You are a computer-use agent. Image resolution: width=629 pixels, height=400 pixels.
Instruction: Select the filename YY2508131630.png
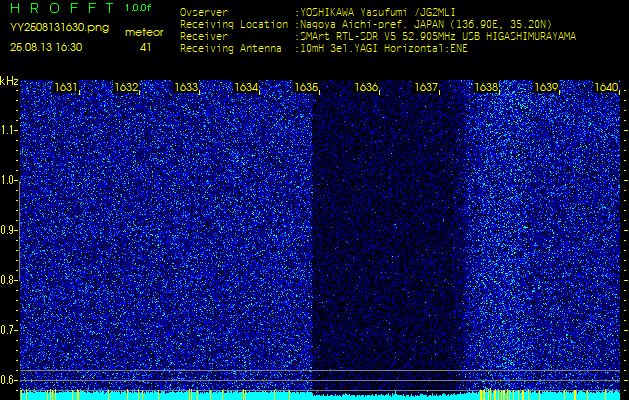tap(59, 28)
